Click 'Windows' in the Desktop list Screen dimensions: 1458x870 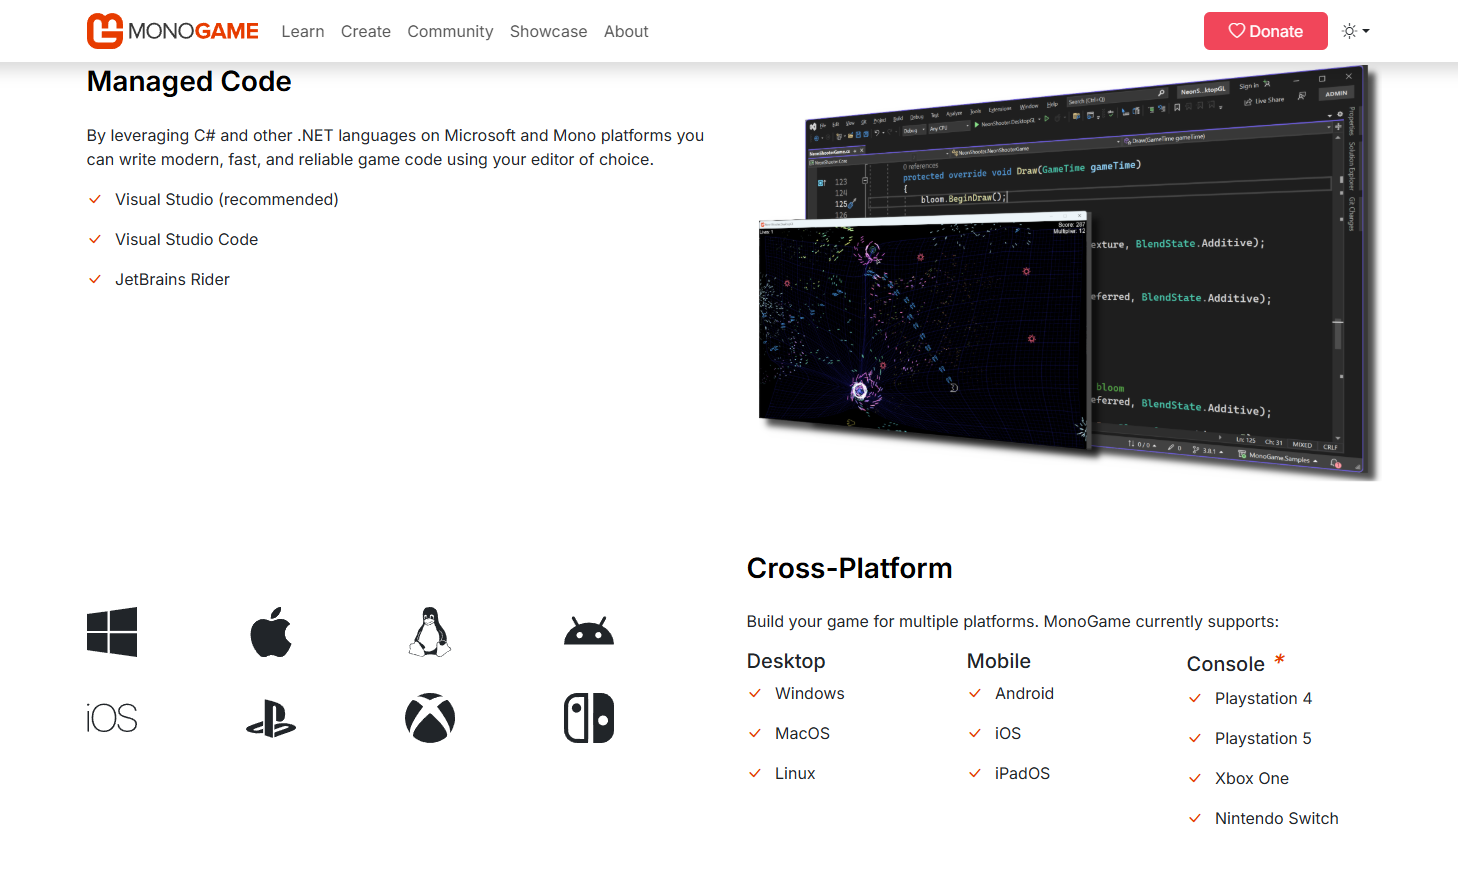coord(810,694)
